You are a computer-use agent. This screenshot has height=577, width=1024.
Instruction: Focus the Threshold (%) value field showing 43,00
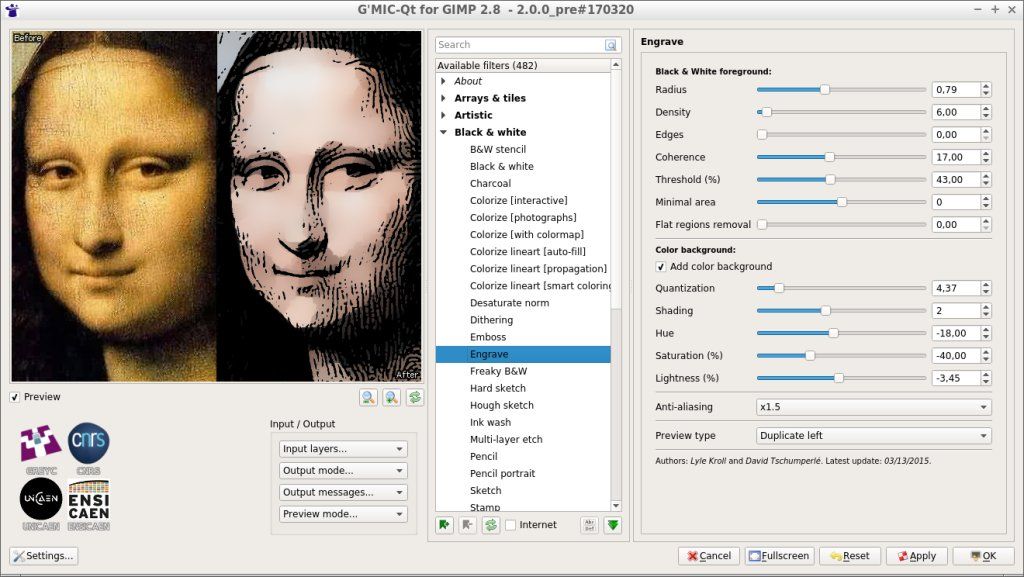[955, 179]
